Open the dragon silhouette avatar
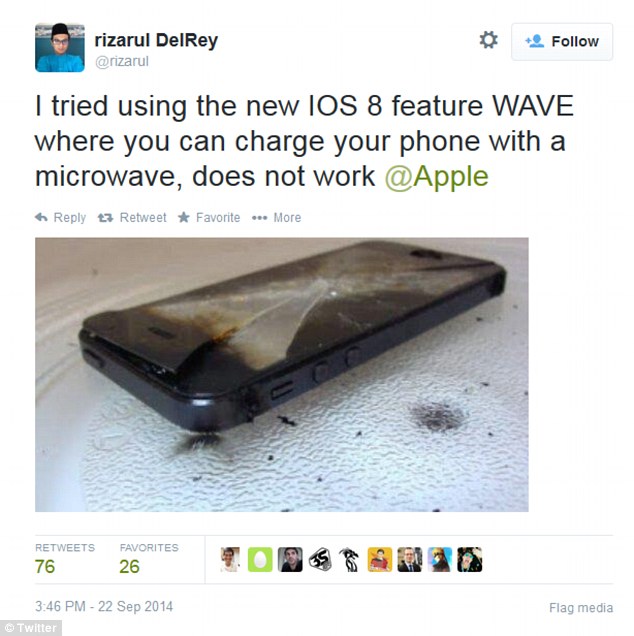 (350, 560)
